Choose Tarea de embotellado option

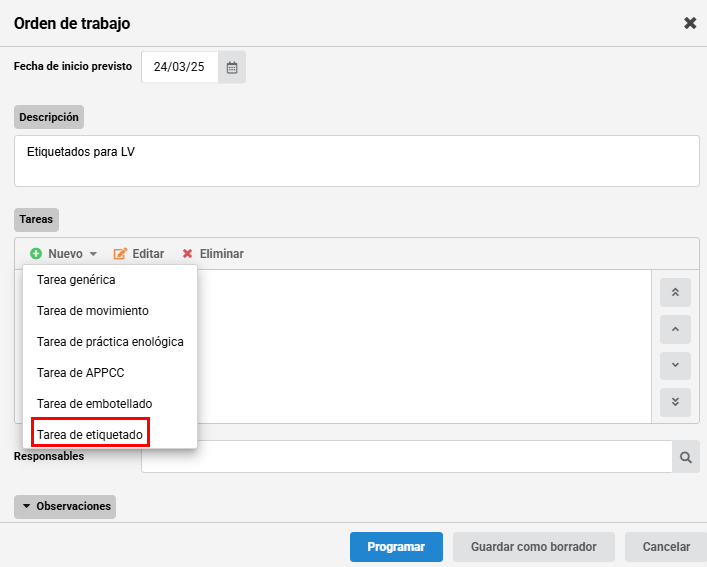[x=110, y=404]
